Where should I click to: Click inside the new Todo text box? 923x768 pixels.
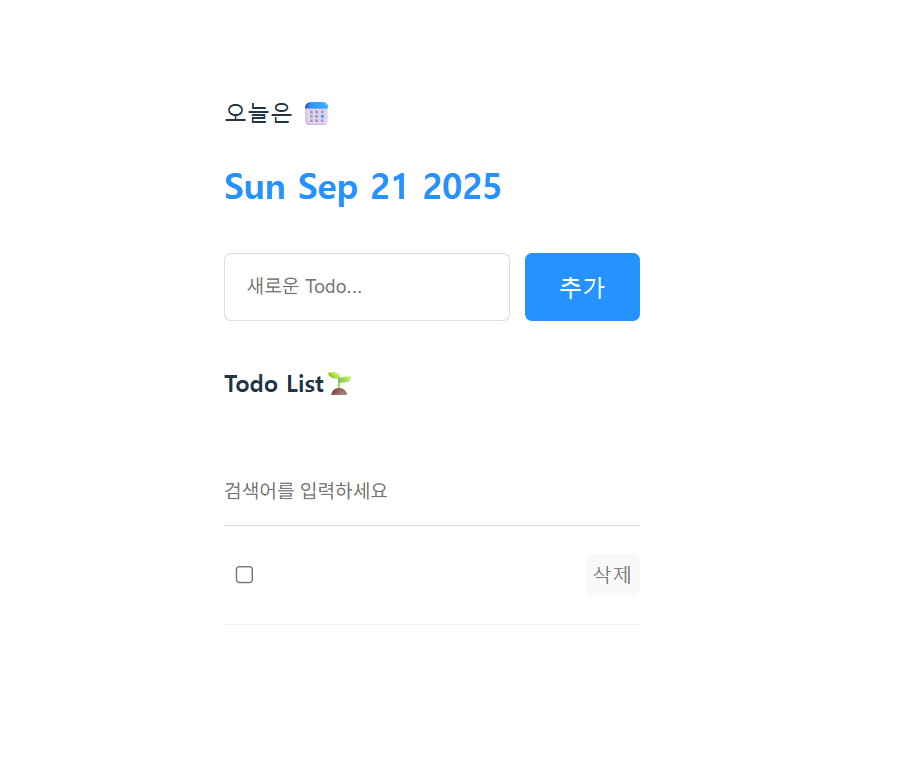pos(367,287)
